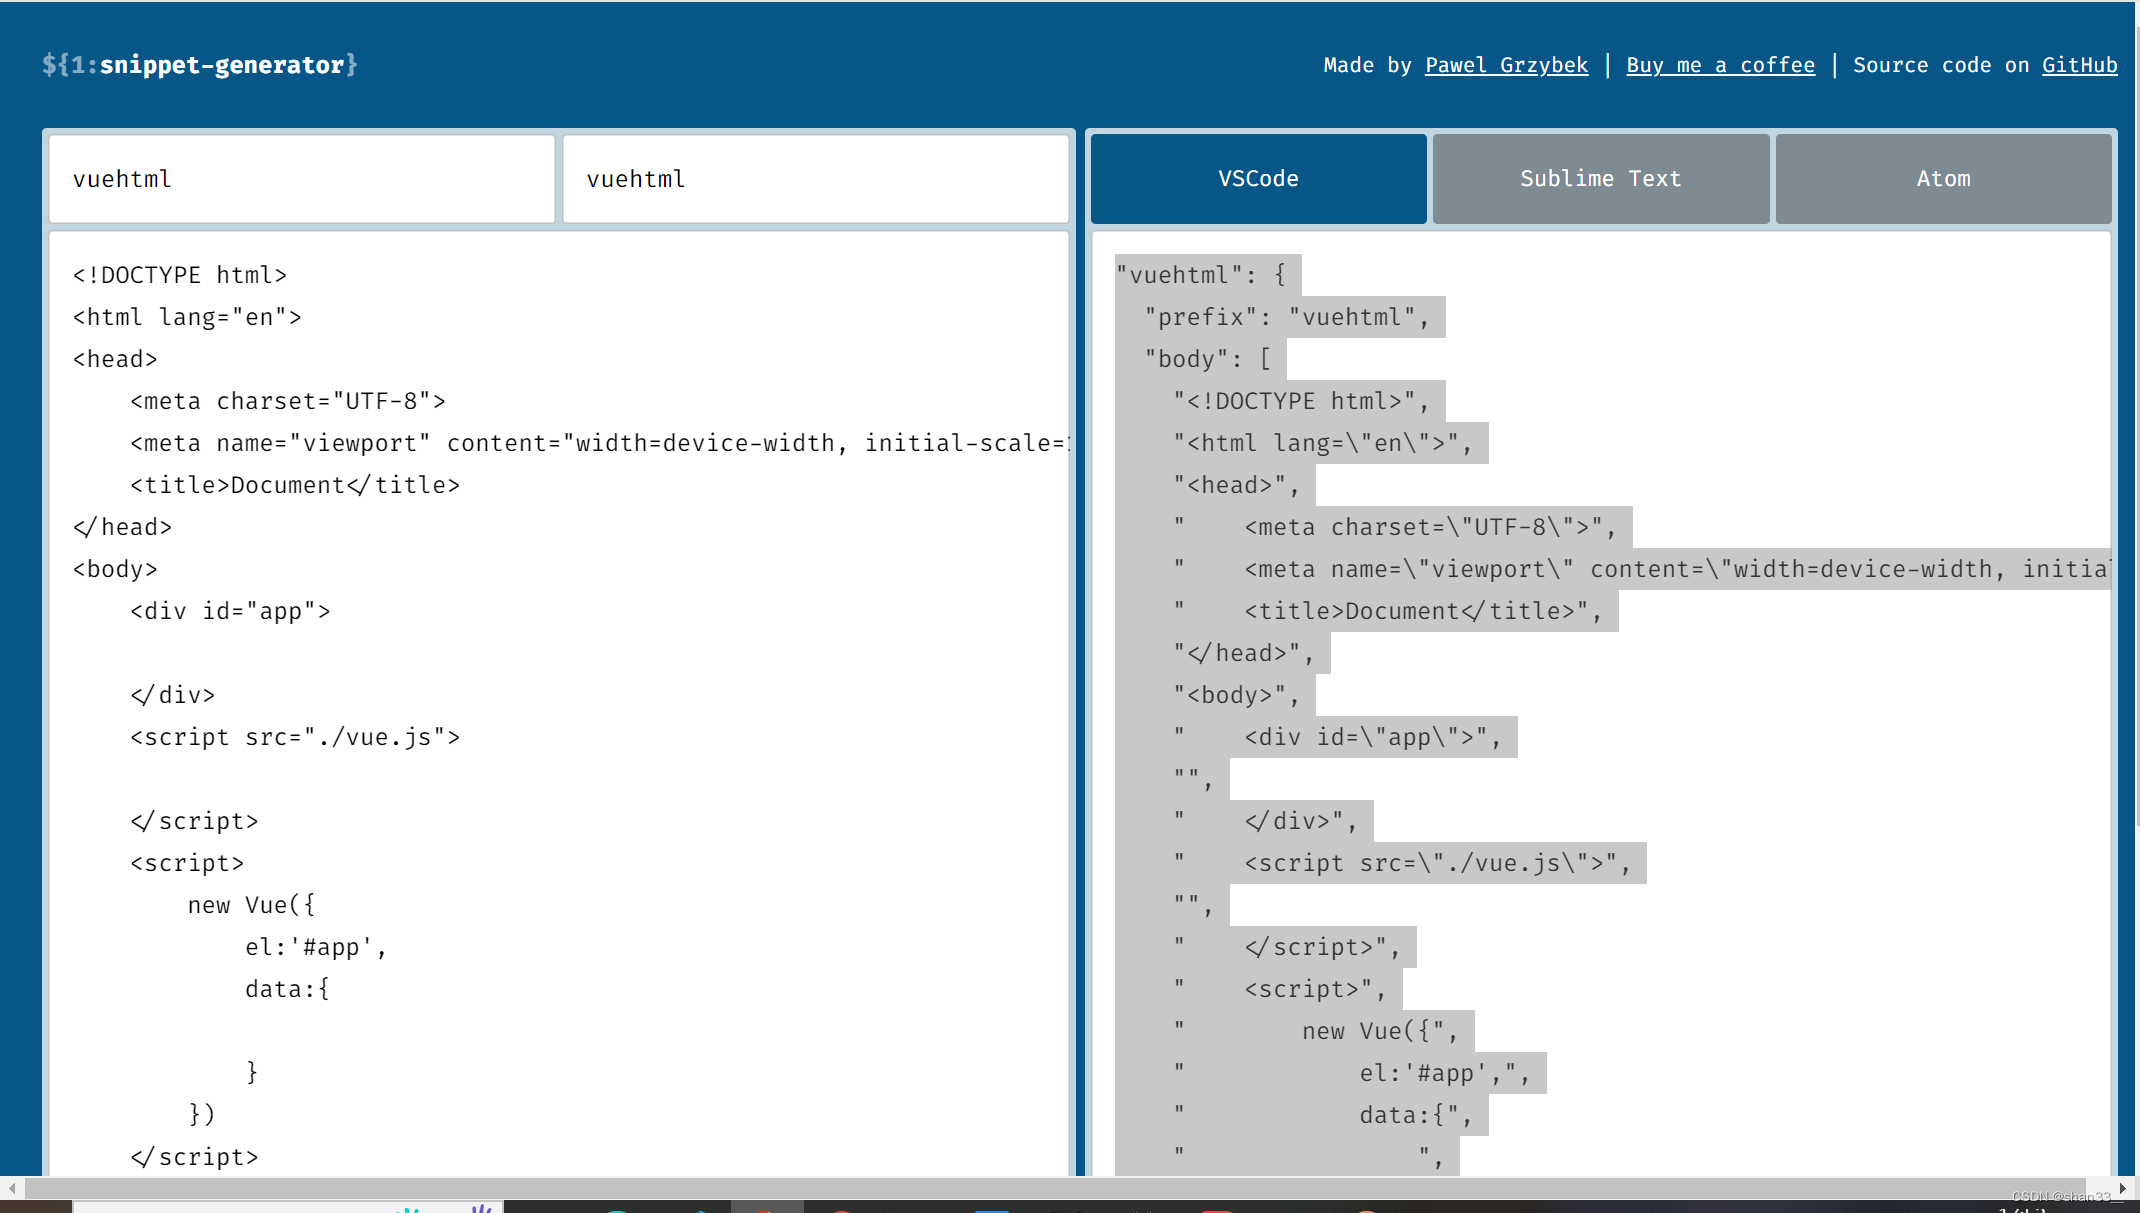This screenshot has width=2140, height=1213.
Task: Switch to the Atom tab
Action: (1943, 179)
